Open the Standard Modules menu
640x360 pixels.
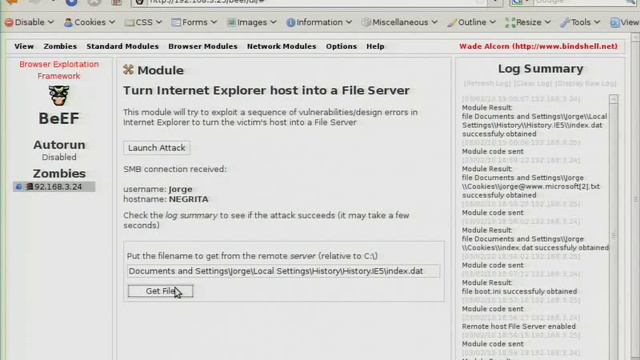tap(122, 47)
